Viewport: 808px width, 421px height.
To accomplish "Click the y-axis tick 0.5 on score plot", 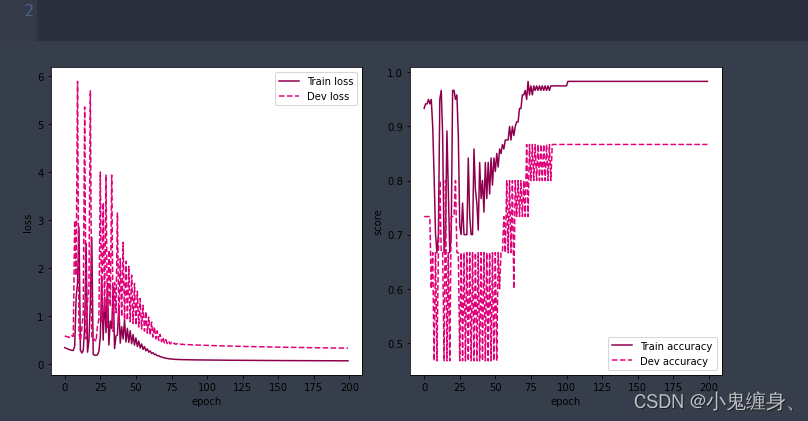I will pyautogui.click(x=395, y=344).
